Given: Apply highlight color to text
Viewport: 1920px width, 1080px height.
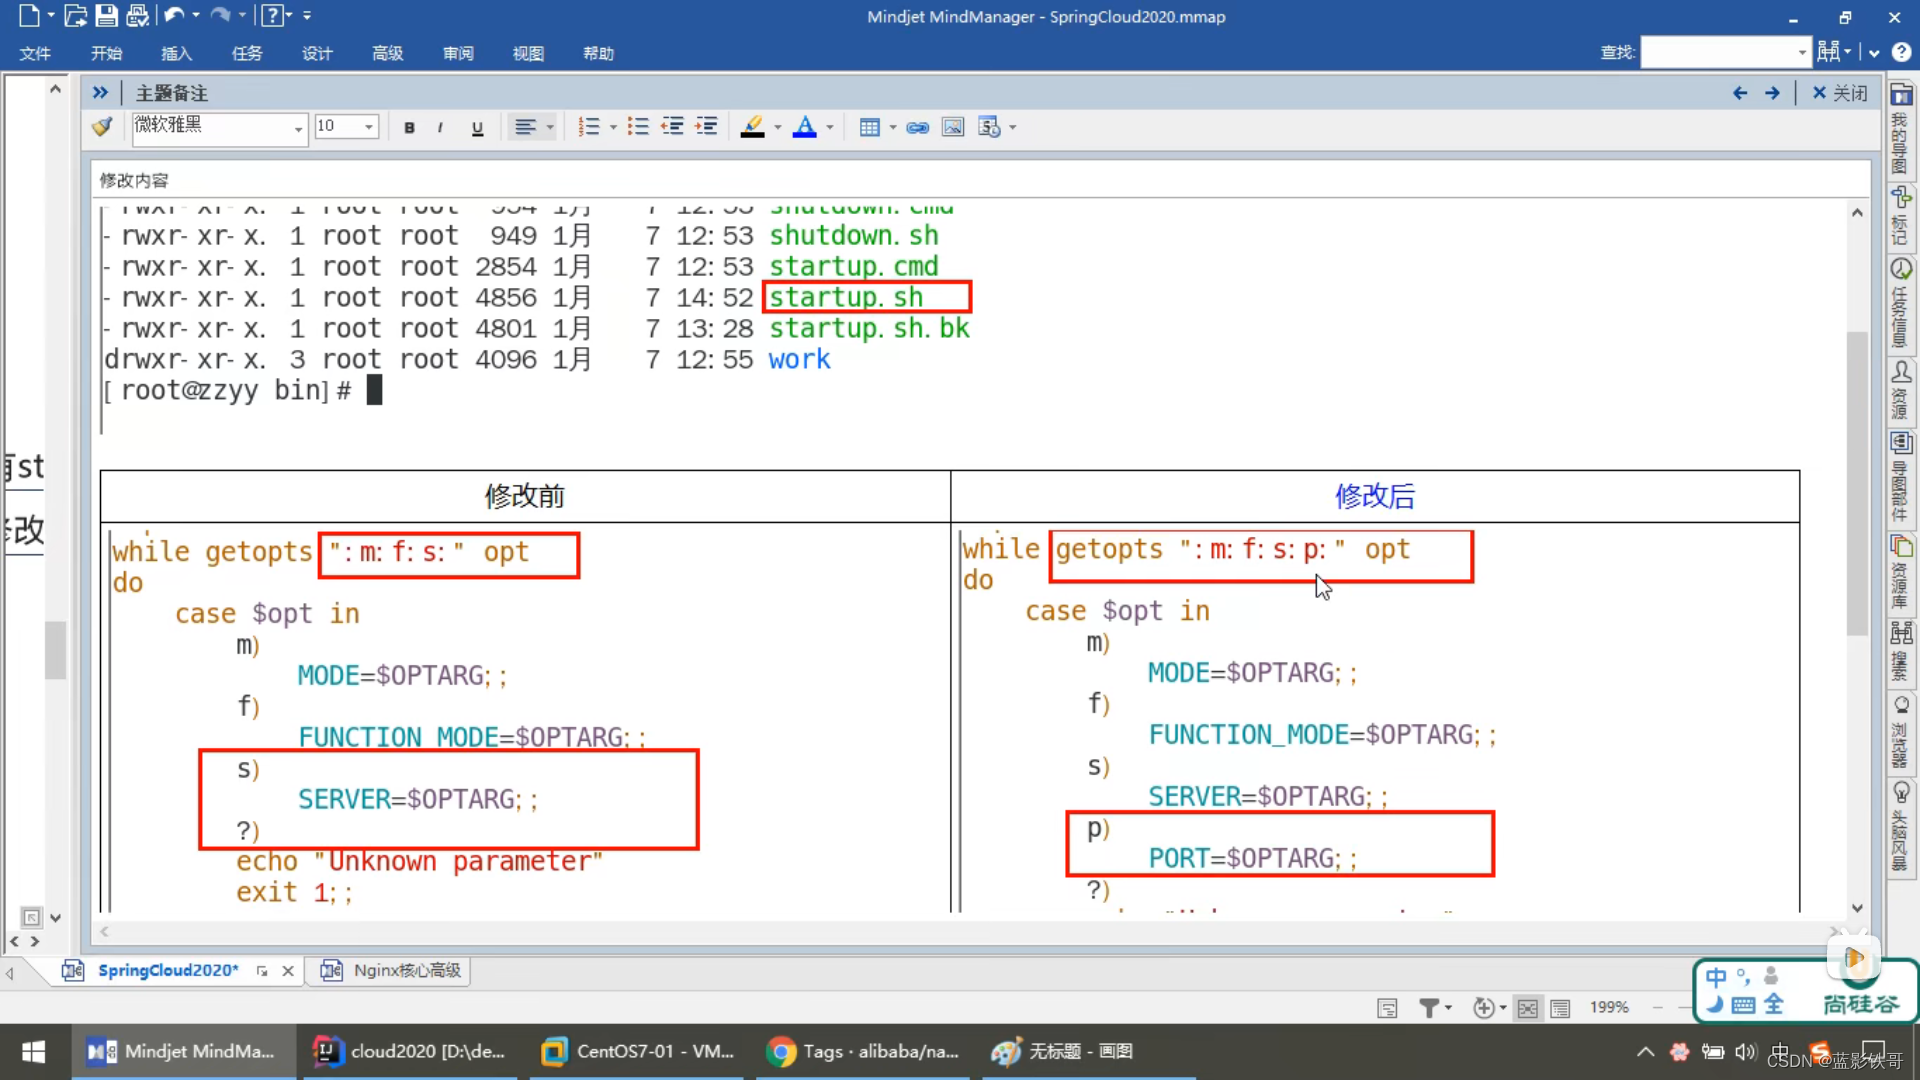Looking at the screenshot, I should 753,127.
